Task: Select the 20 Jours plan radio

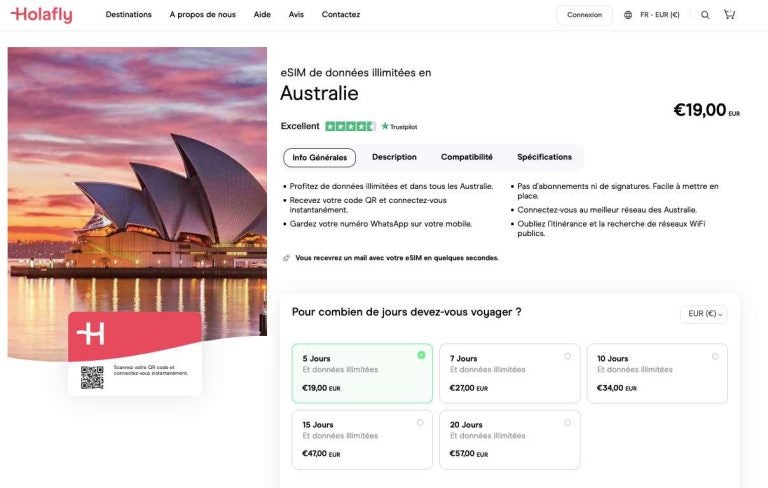Action: (x=567, y=422)
